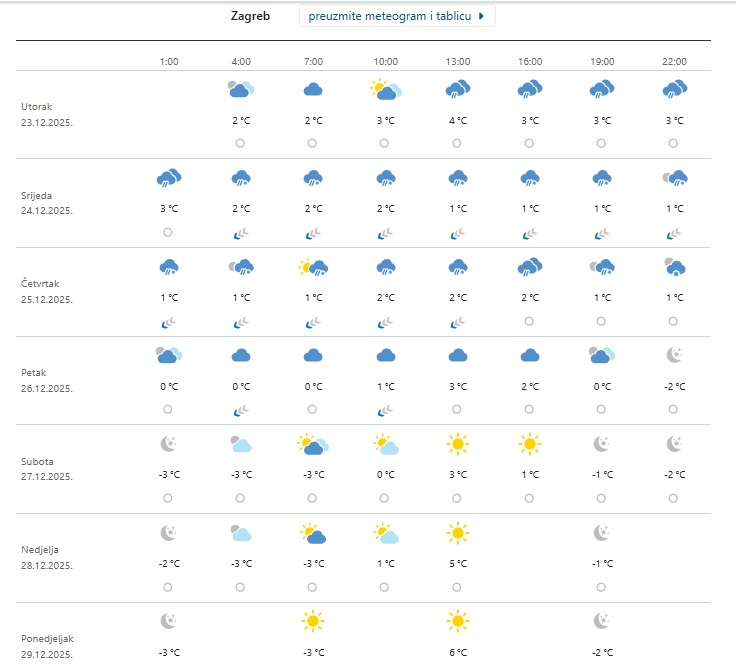Click the Petak 26.12.2025. row label
This screenshot has height=668, width=736.
46,381
